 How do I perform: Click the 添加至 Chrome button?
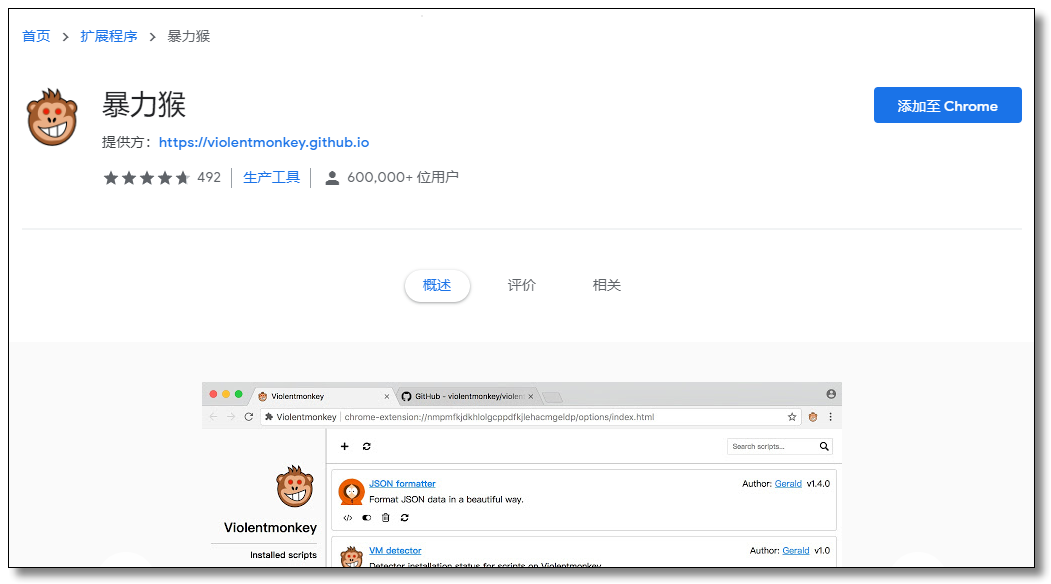pyautogui.click(x=947, y=105)
